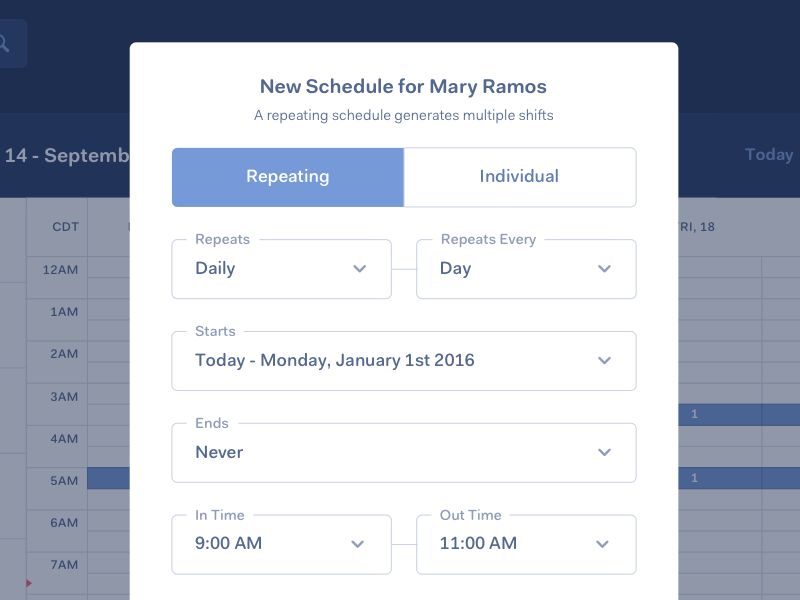The width and height of the screenshot is (800, 600).
Task: Click the shift badge beside 5AM row
Action: click(x=694, y=477)
